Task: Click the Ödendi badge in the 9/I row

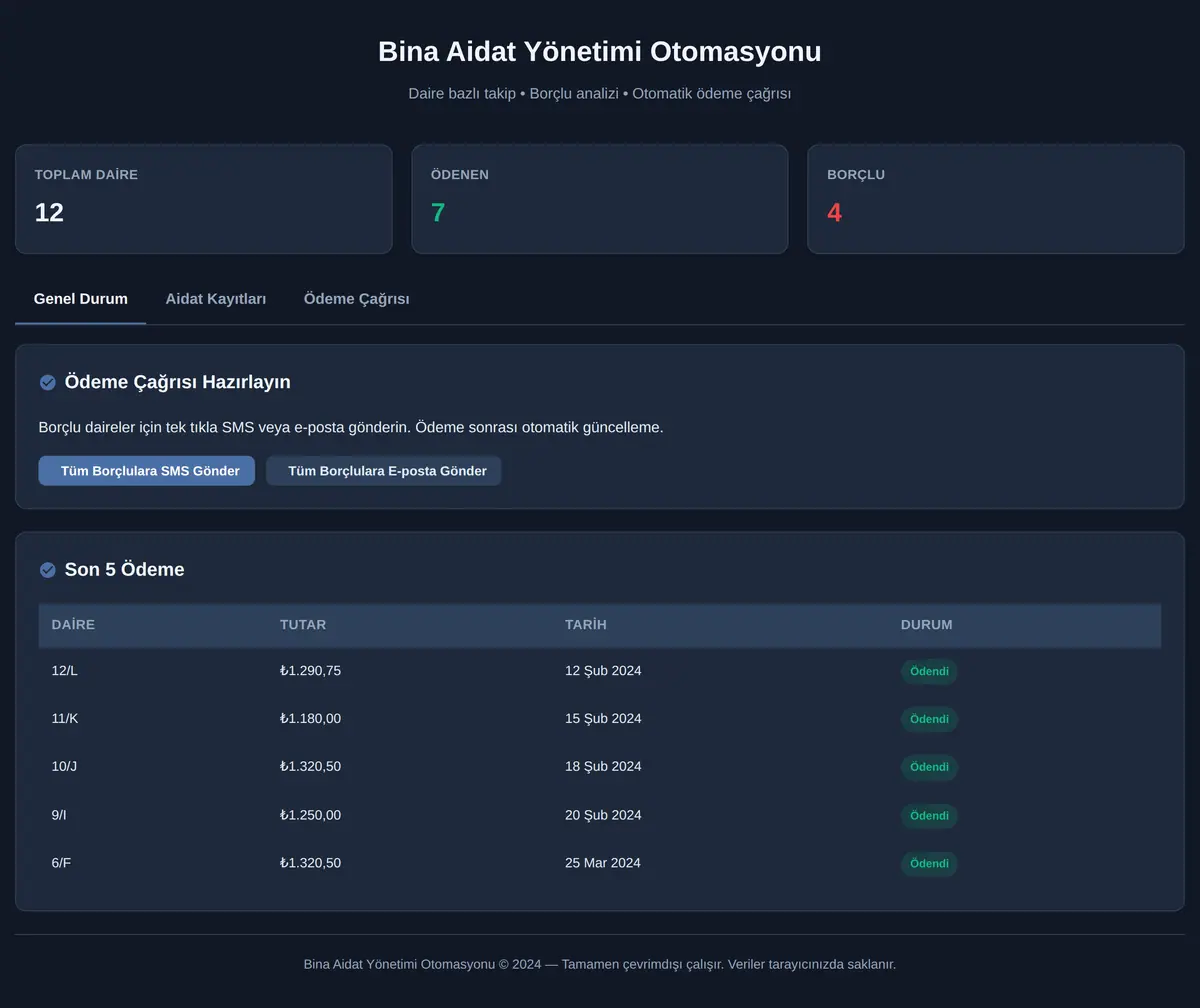Action: click(x=929, y=816)
